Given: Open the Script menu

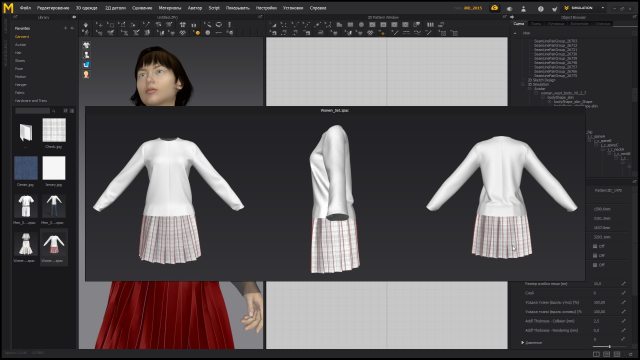Looking at the screenshot, I should [214, 8].
